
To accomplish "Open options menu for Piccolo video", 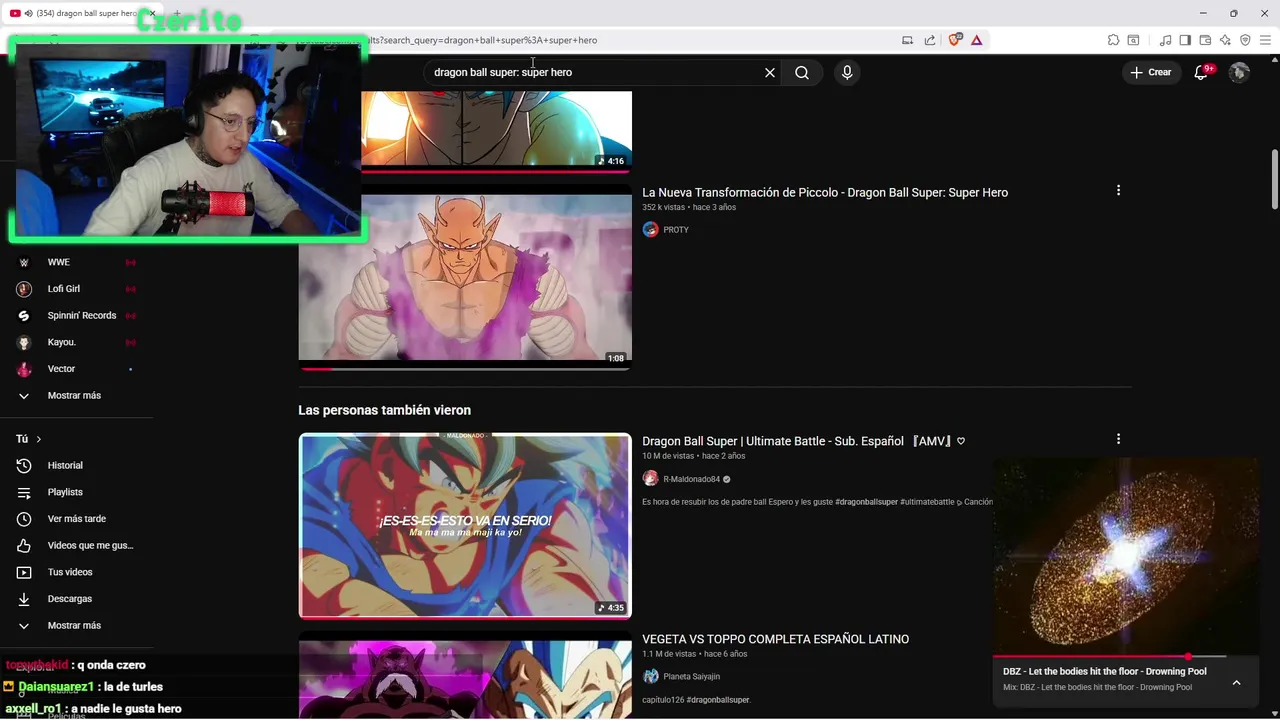I will [1118, 190].
